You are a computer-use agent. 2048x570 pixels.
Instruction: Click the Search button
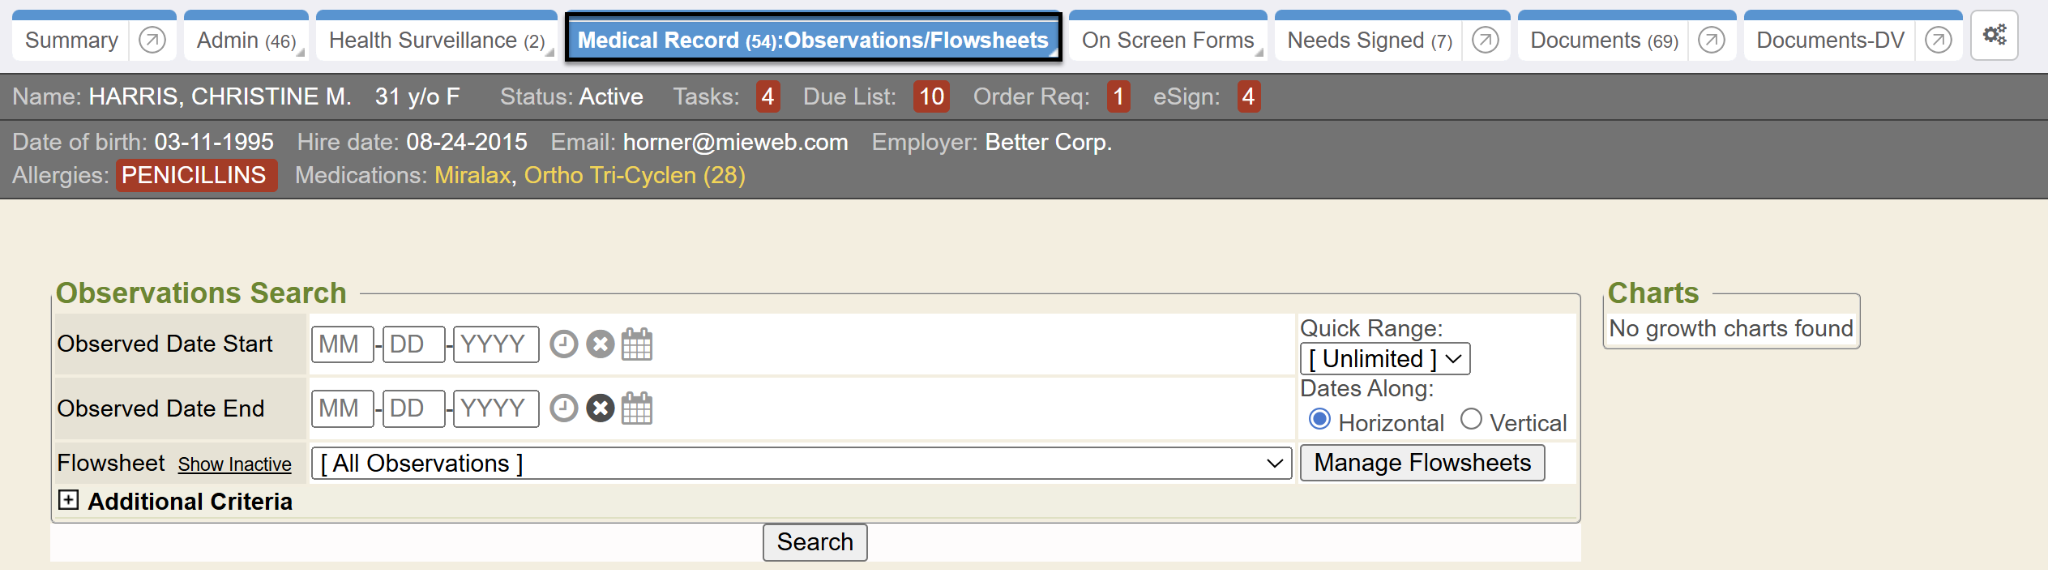815,542
